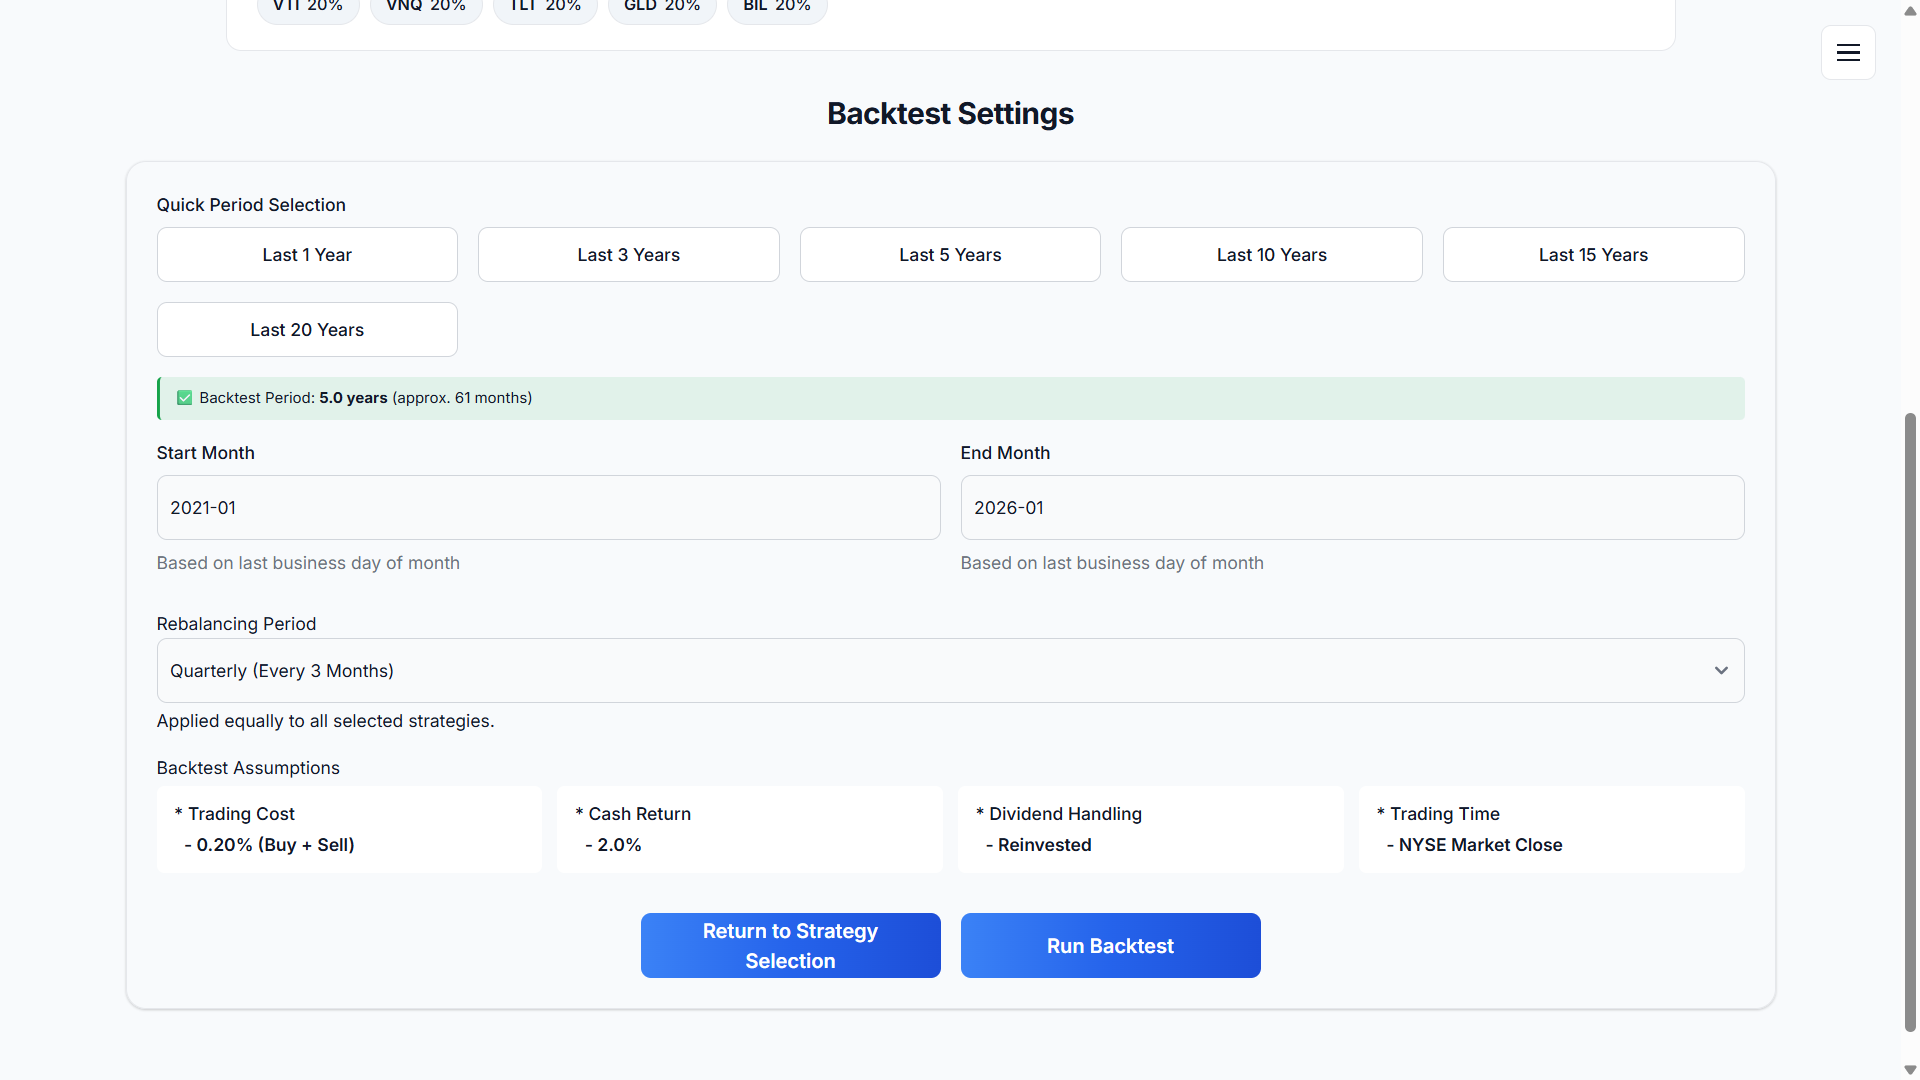The height and width of the screenshot is (1080, 1920).
Task: Select the Last 20 Years period
Action: tap(306, 329)
